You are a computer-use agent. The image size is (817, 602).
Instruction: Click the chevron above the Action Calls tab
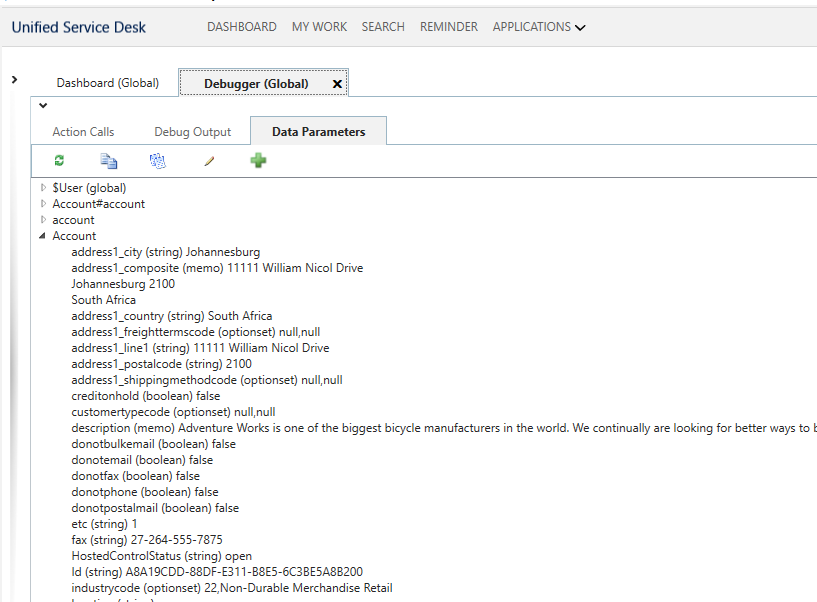coord(43,105)
